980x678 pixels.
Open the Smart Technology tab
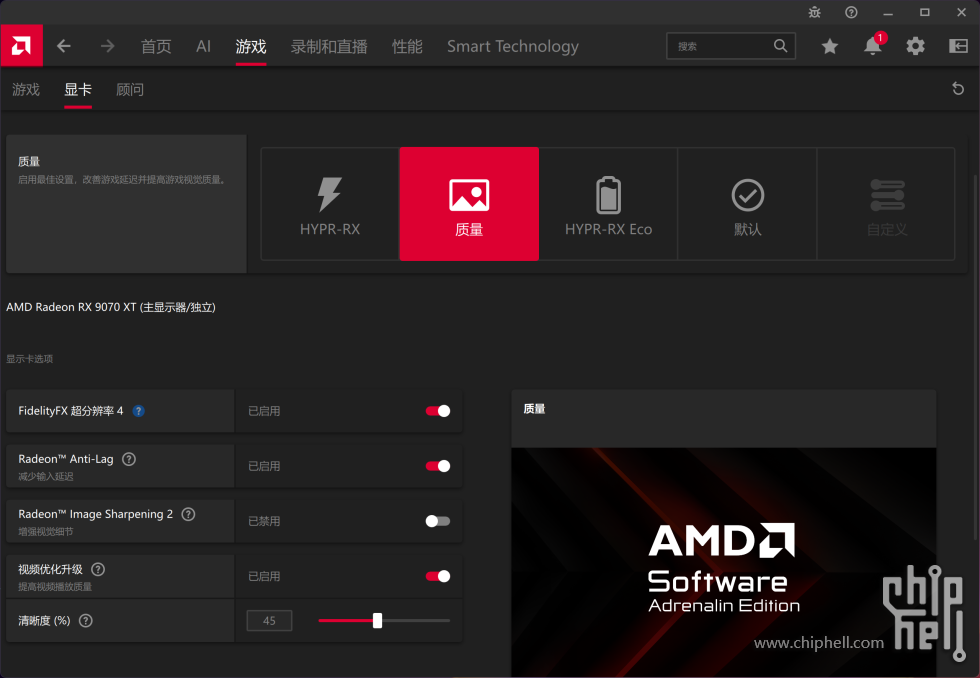(x=513, y=46)
